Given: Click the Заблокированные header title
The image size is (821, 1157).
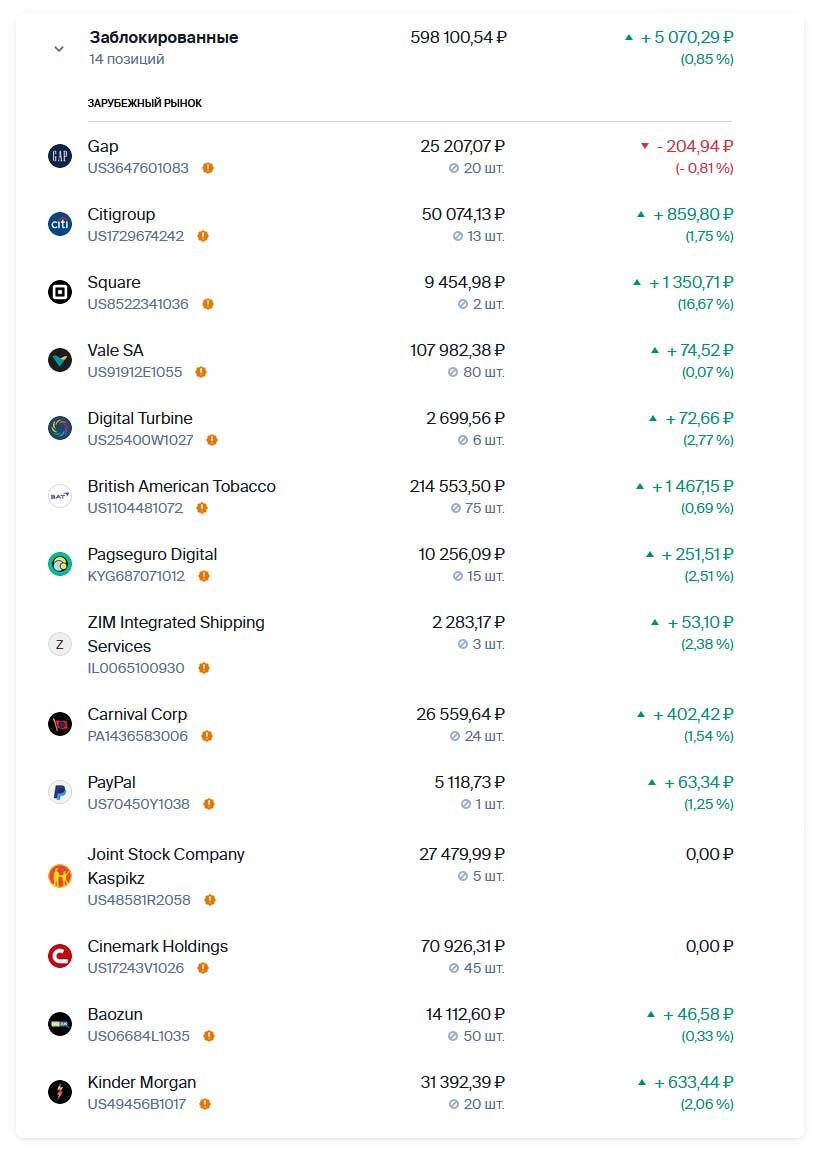Looking at the screenshot, I should pos(164,38).
